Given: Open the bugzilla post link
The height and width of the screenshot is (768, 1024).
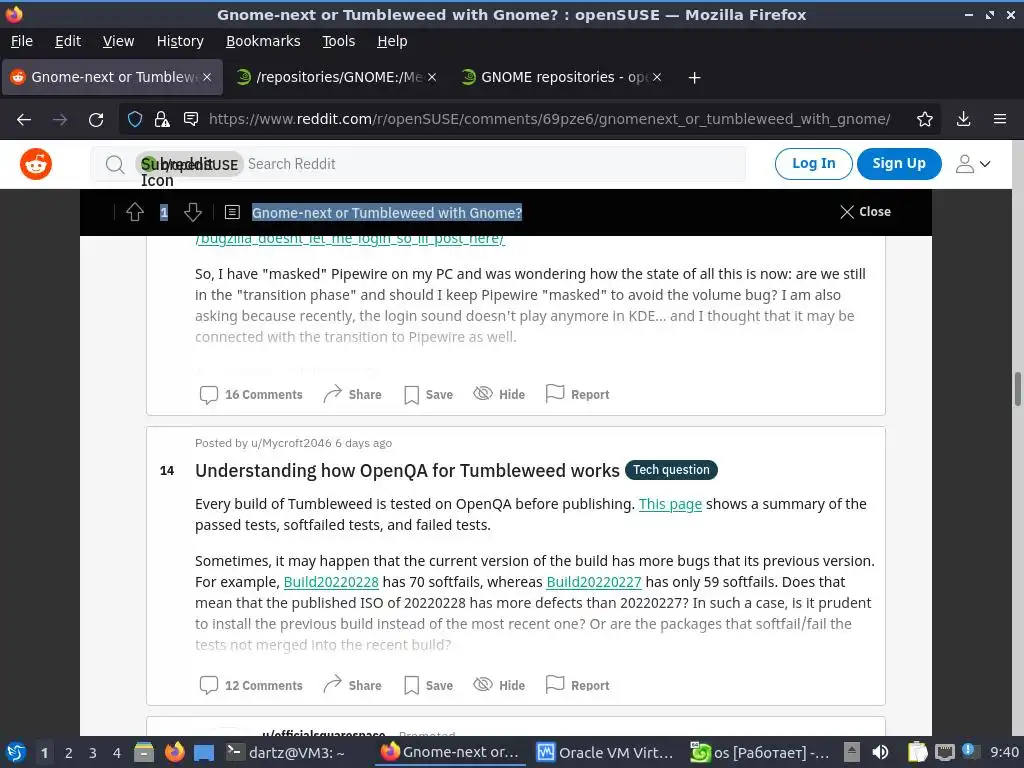Looking at the screenshot, I should [x=350, y=239].
